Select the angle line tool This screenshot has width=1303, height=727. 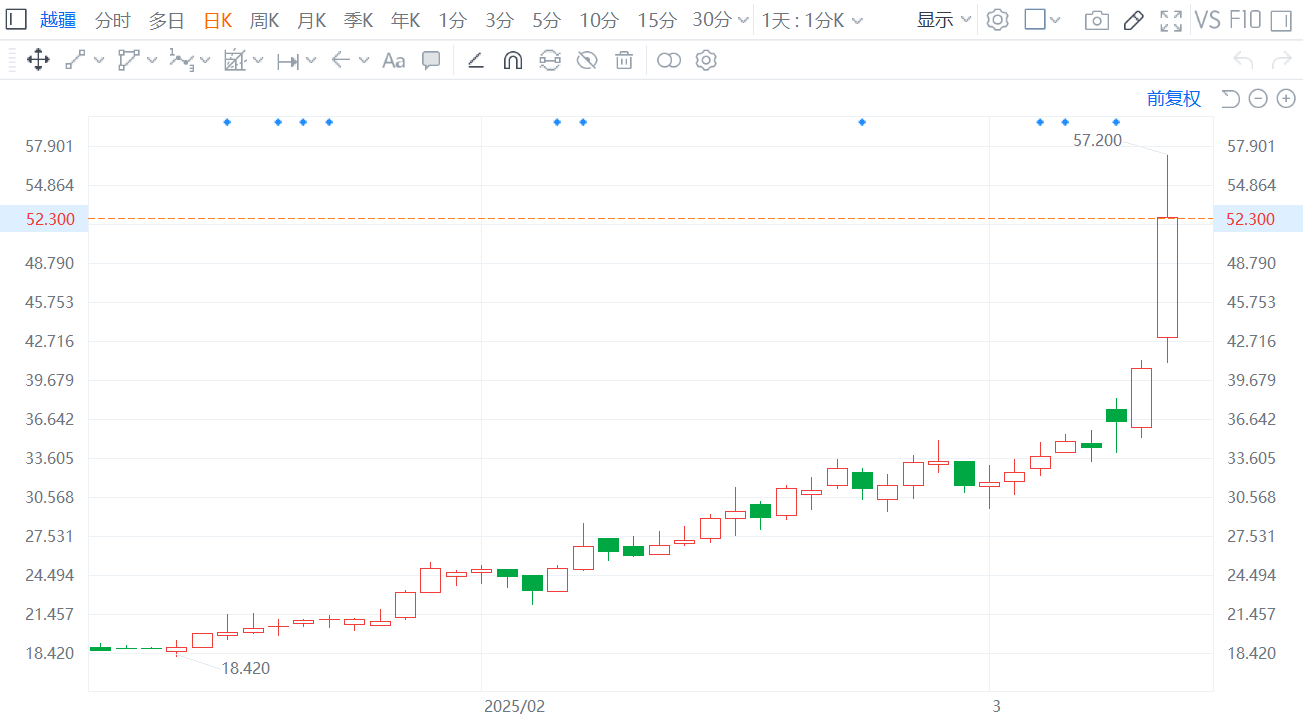click(476, 60)
